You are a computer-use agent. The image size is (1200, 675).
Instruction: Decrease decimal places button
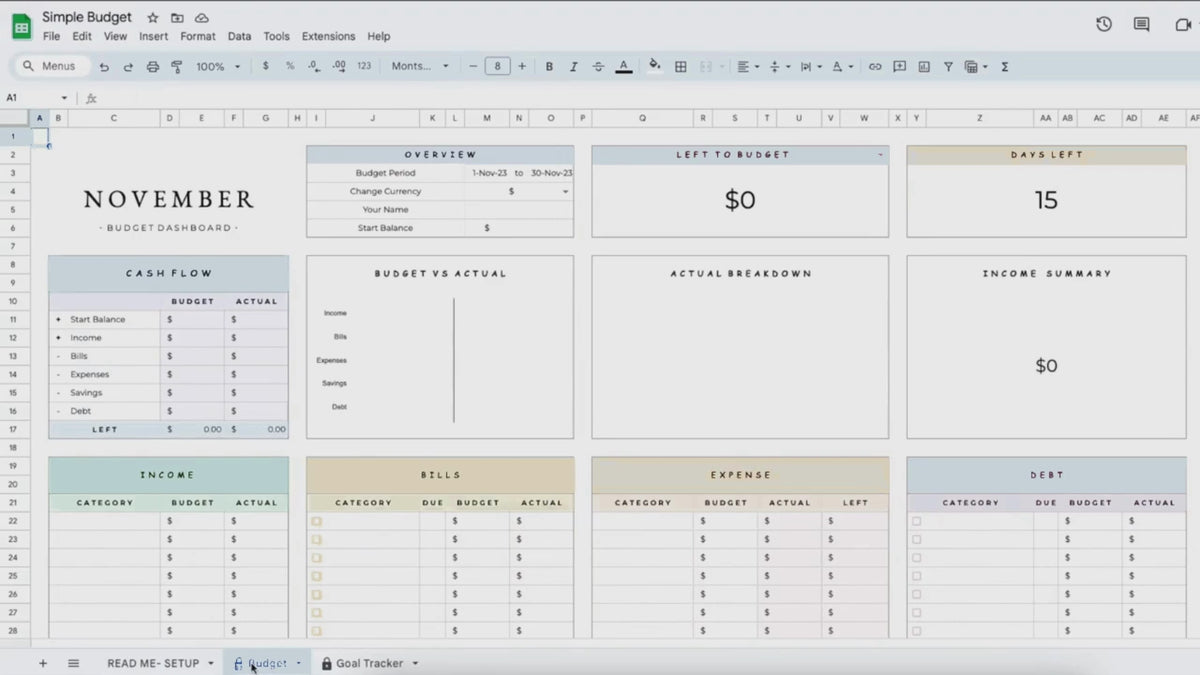314,67
